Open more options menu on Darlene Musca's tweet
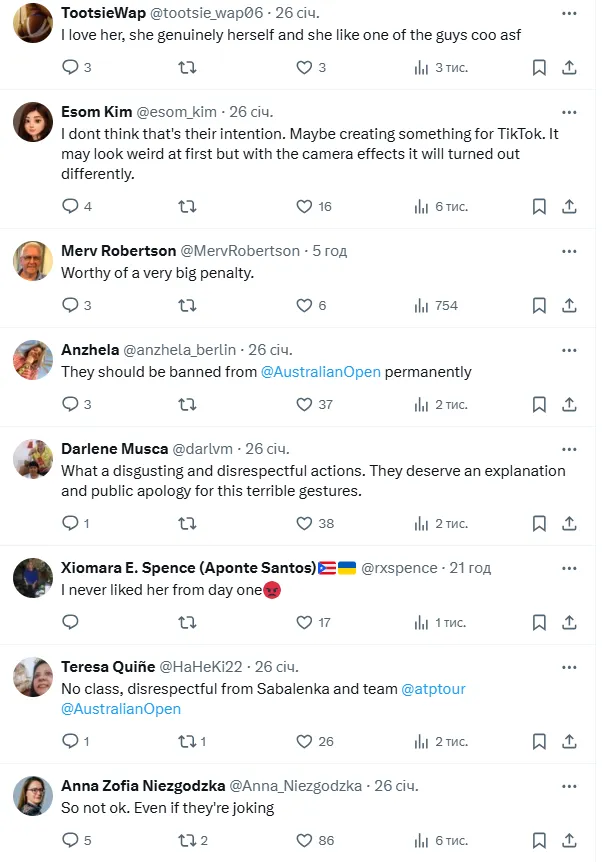 coord(569,449)
